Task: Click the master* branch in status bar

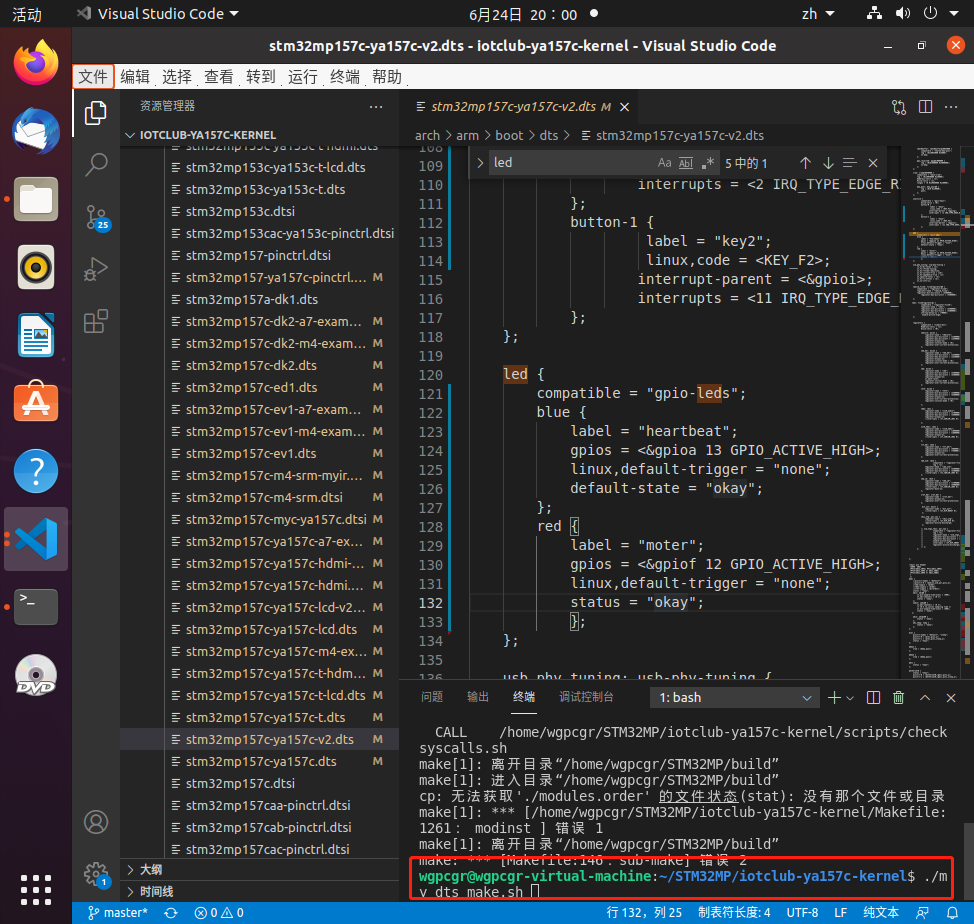Action: click(117, 912)
